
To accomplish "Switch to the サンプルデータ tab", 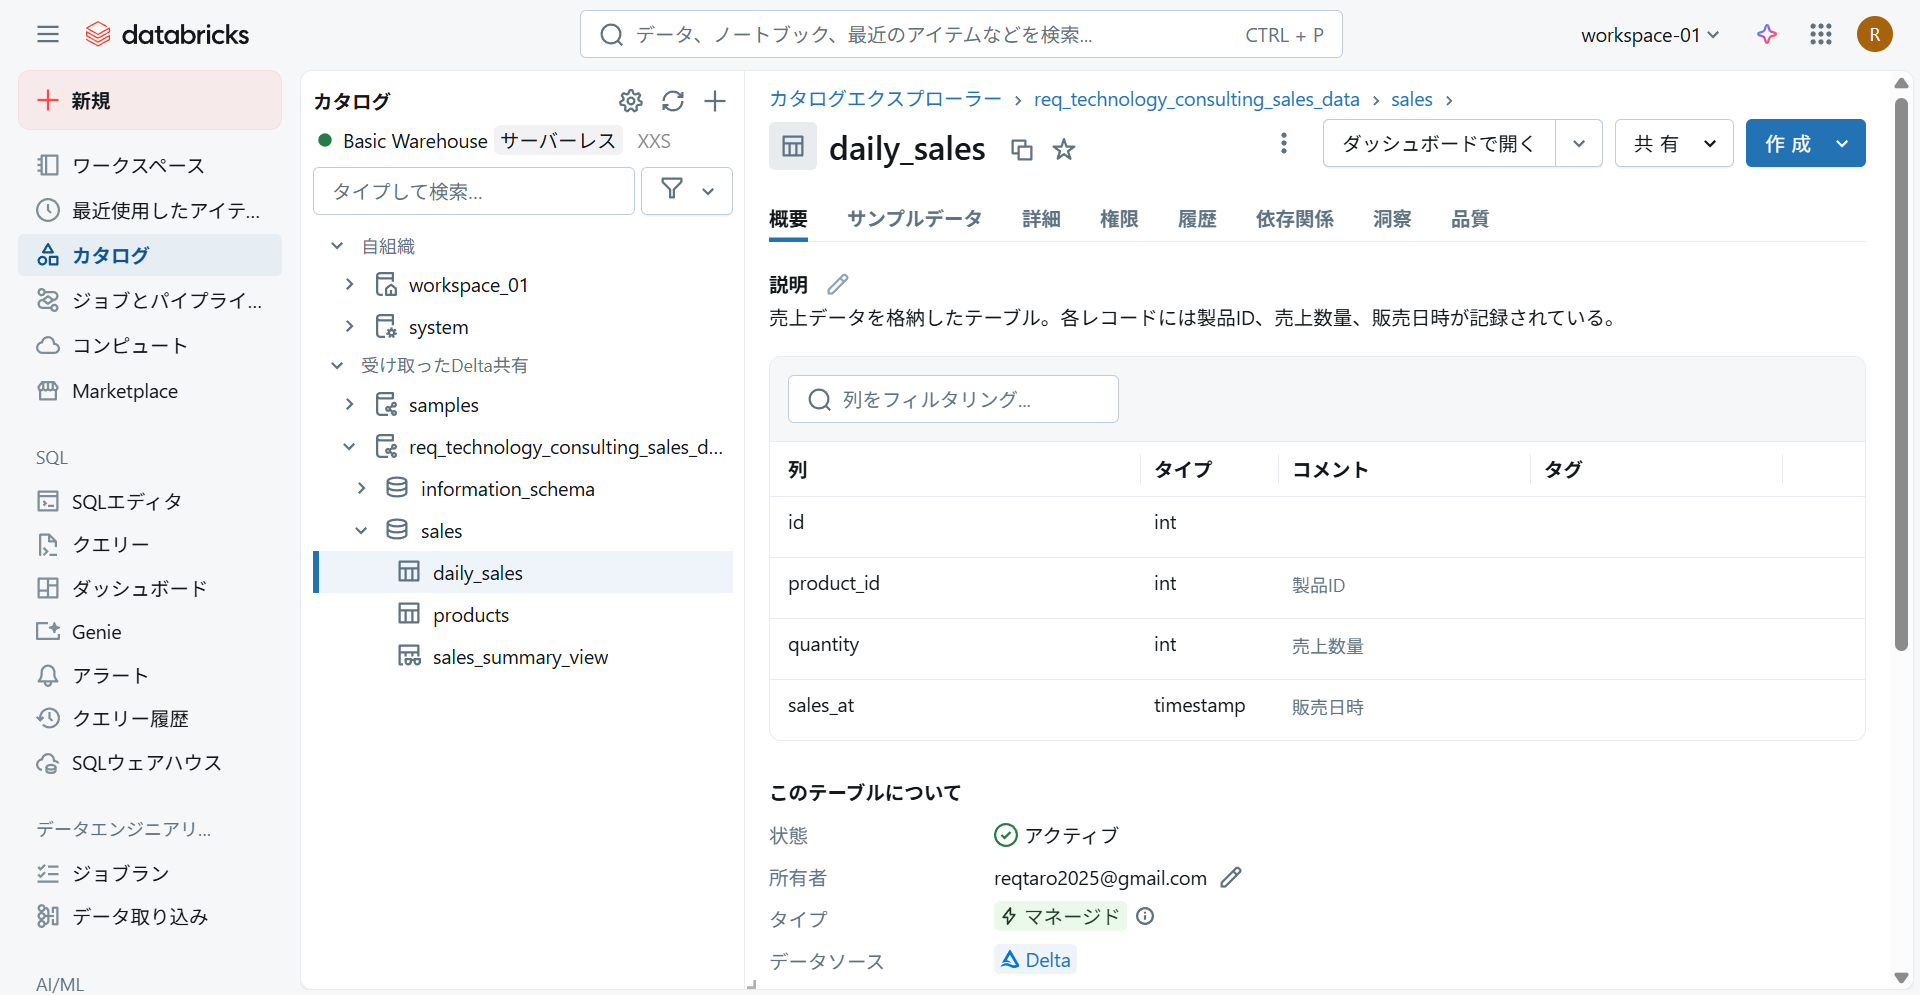I will click(x=914, y=219).
